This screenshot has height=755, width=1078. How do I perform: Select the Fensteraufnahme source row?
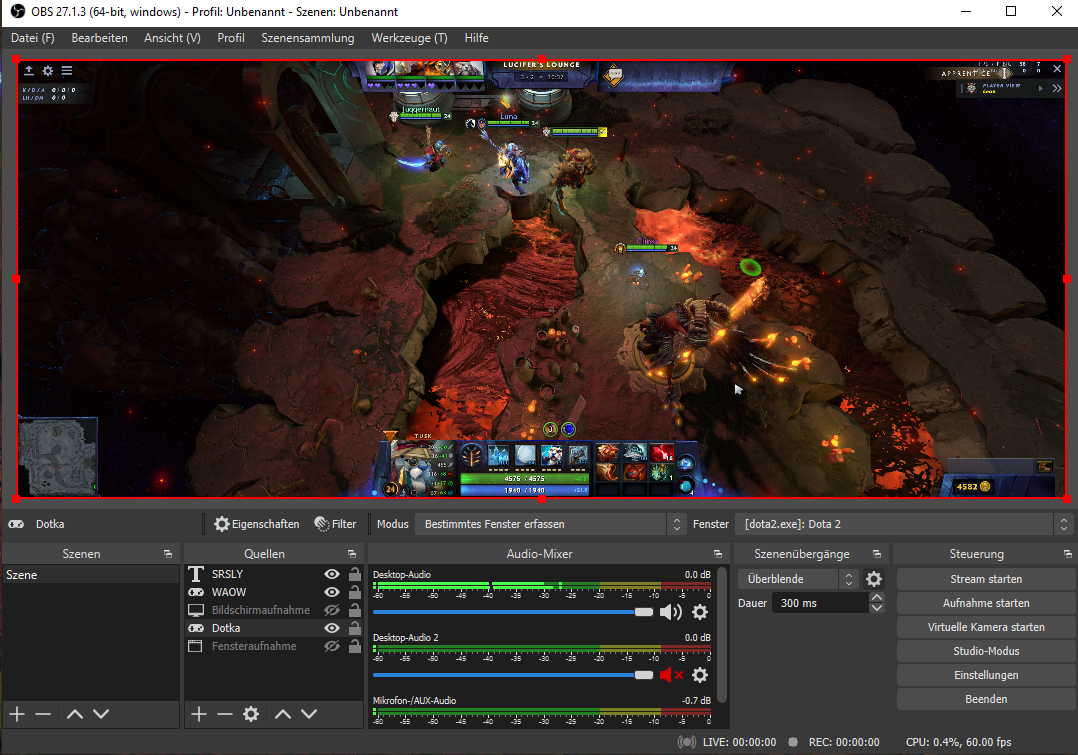tap(274, 646)
